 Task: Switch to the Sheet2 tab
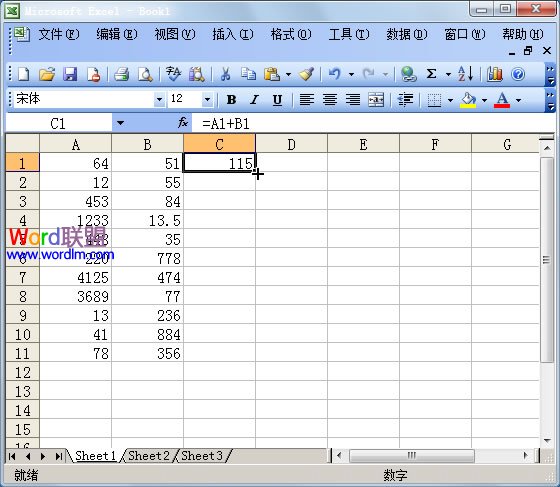click(x=149, y=456)
